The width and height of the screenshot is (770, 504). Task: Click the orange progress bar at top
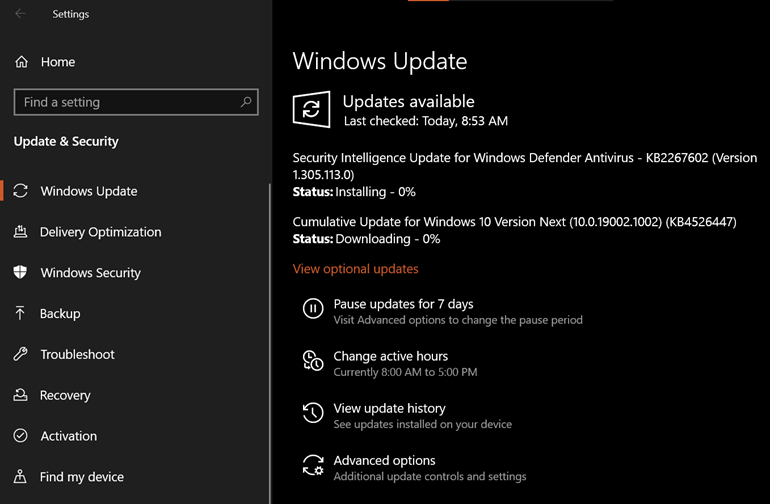tap(428, 0)
